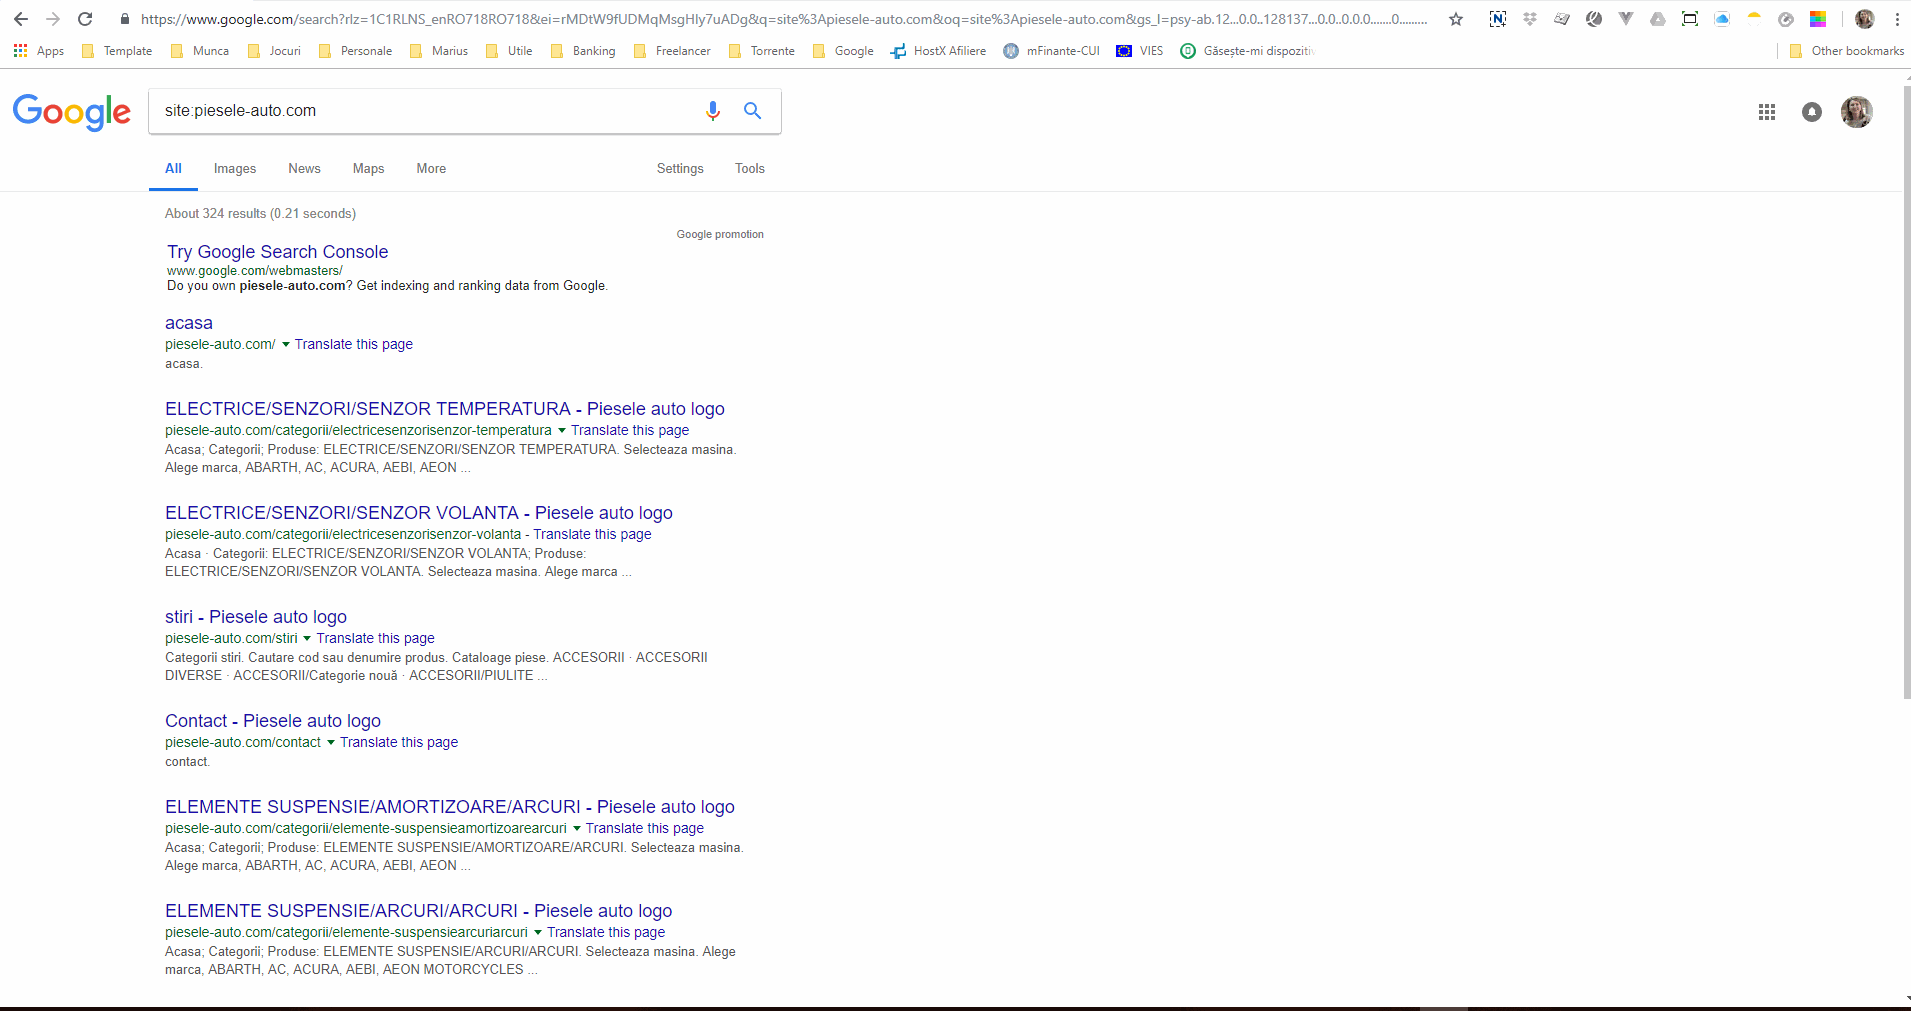Image resolution: width=1911 pixels, height=1011 pixels.
Task: Expand dropdown arrow next to piesele-auto.com/ URL
Action: (x=286, y=345)
